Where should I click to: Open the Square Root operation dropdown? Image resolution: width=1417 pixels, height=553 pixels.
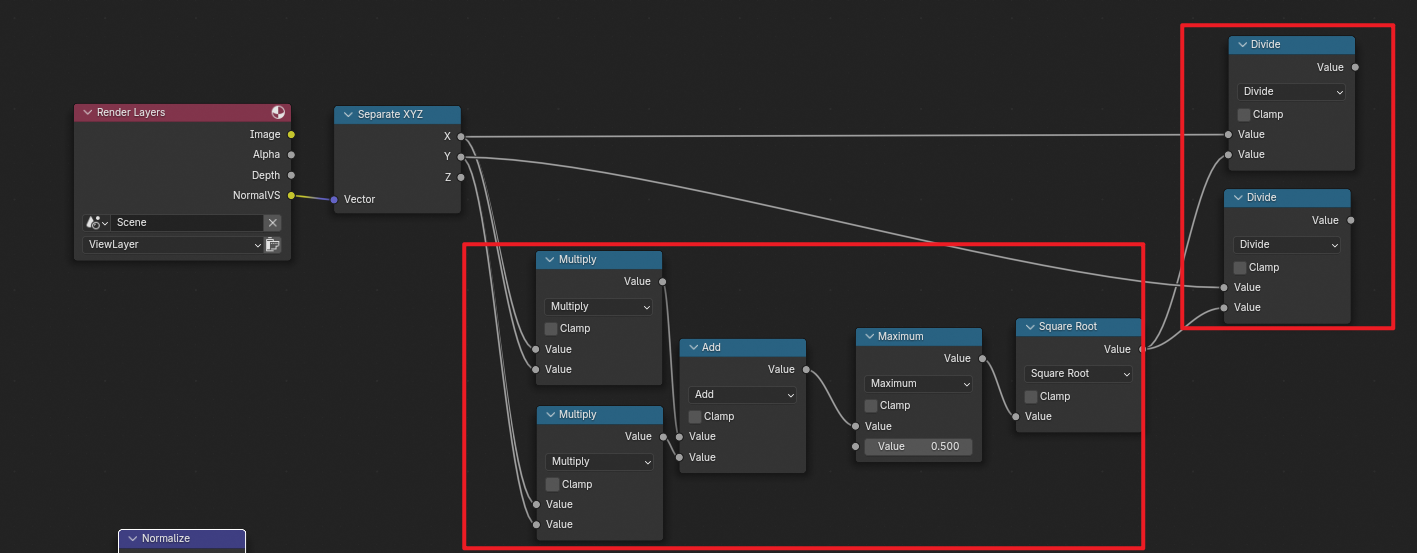(1078, 374)
